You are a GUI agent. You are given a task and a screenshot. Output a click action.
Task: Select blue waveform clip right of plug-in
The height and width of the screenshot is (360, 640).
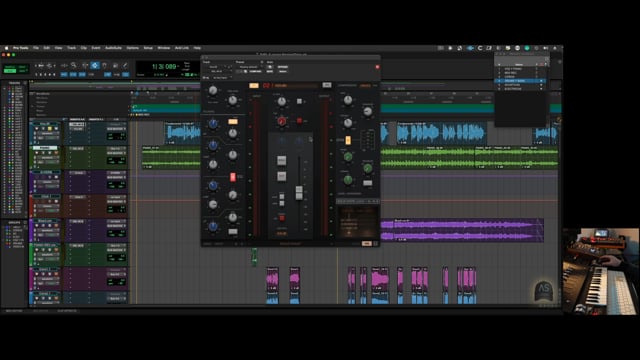442,133
